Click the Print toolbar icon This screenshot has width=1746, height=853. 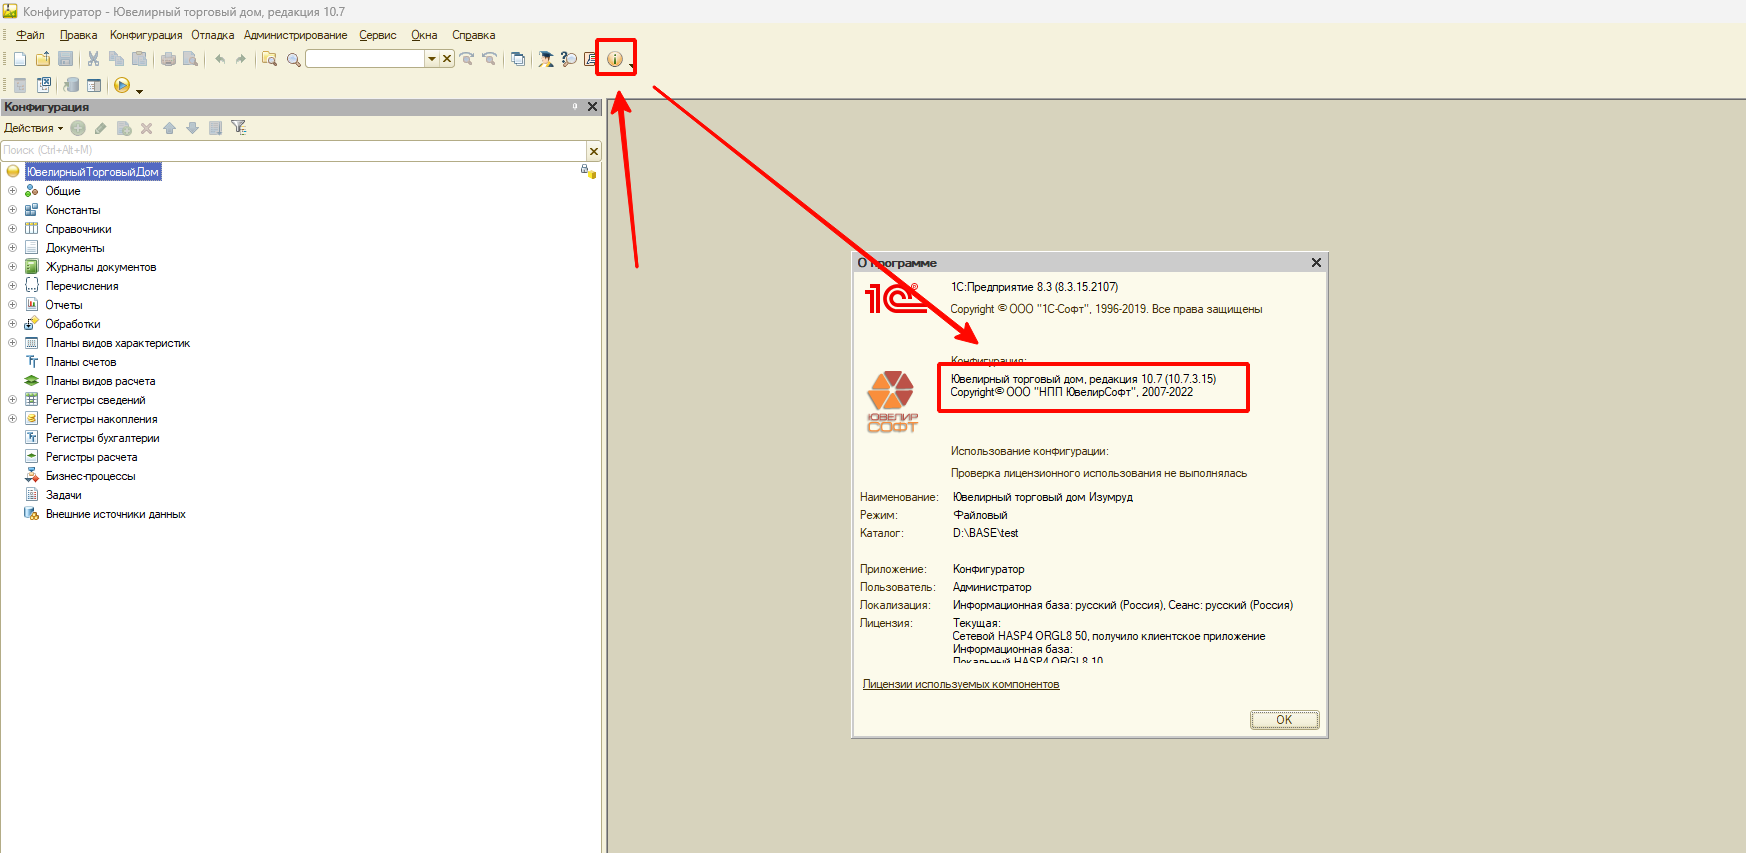point(168,59)
